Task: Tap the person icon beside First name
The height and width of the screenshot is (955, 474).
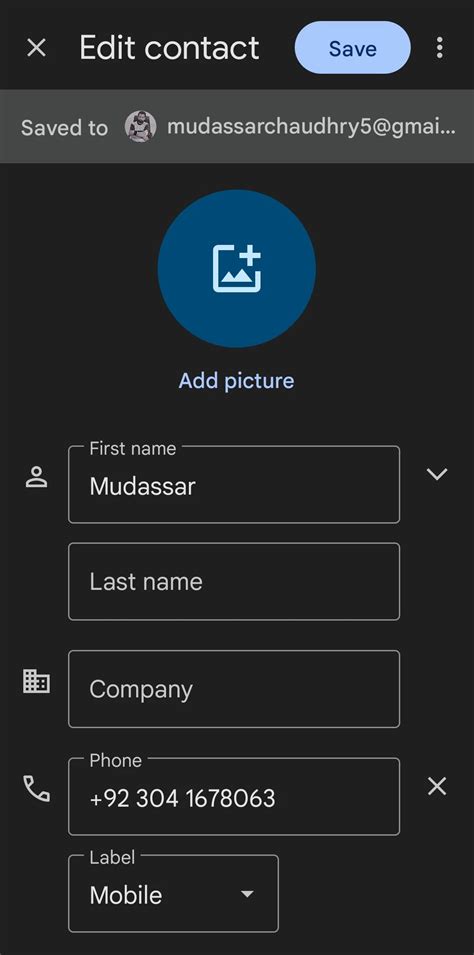Action: 37,477
